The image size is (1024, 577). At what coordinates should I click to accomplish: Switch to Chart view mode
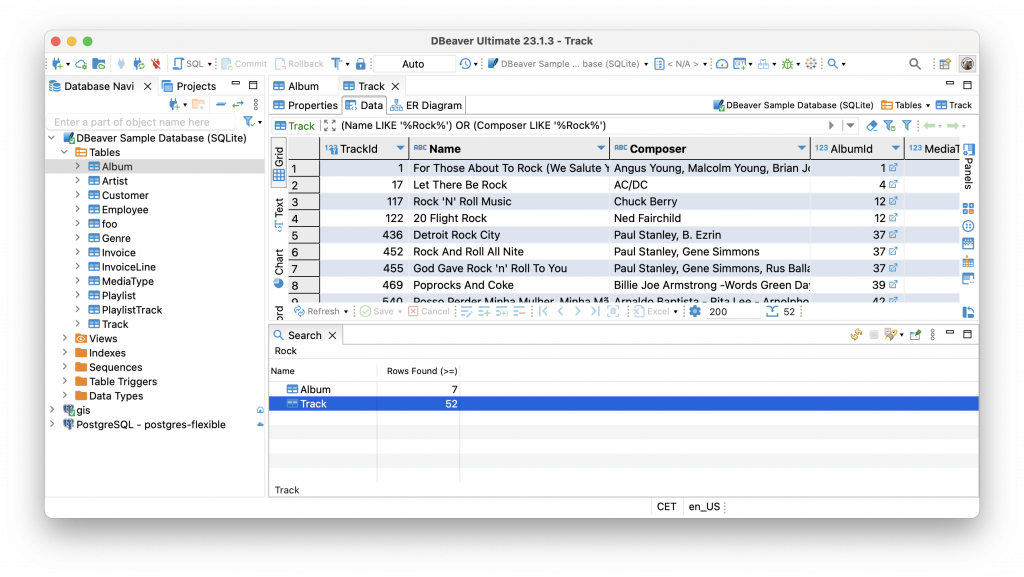tap(279, 267)
